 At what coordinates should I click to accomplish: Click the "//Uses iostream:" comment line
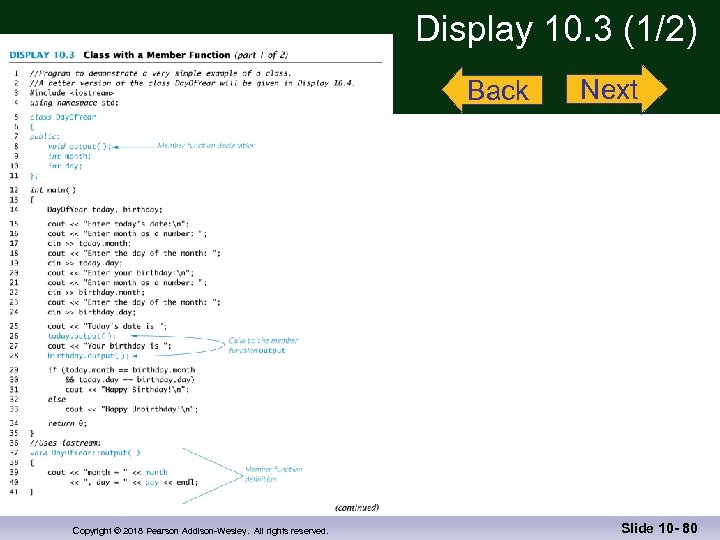65,443
